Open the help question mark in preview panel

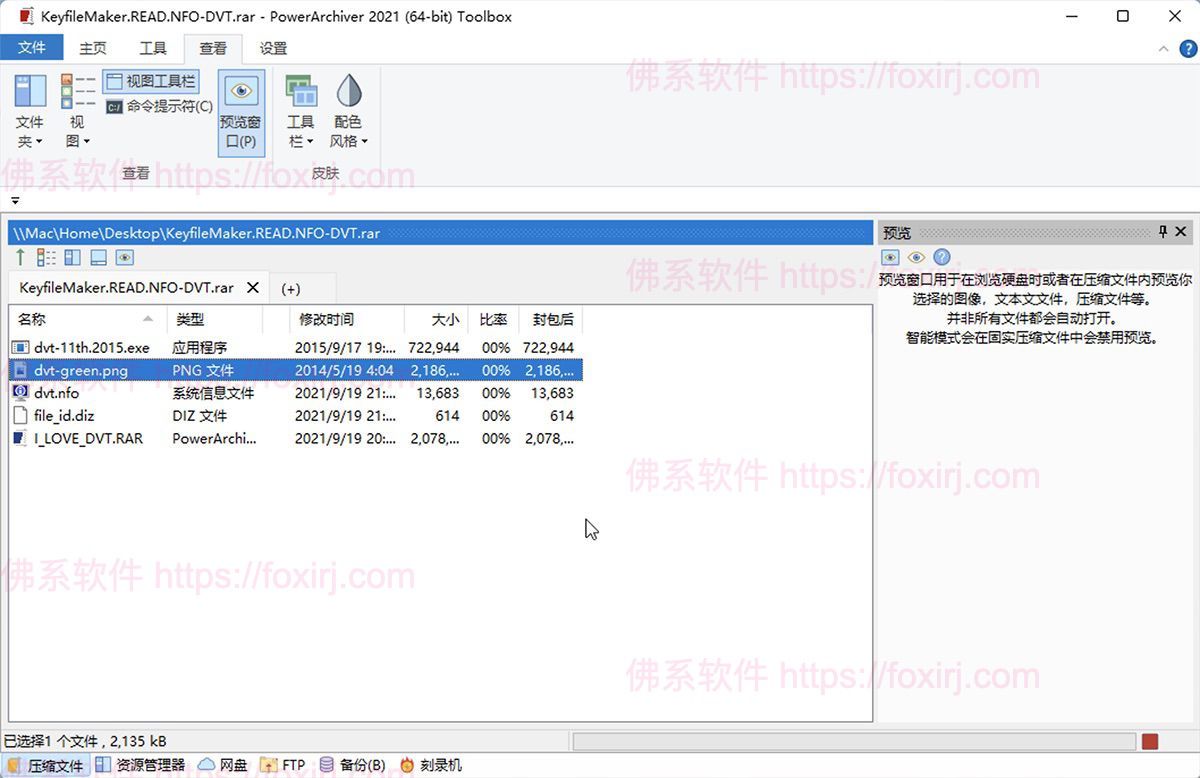tap(941, 257)
